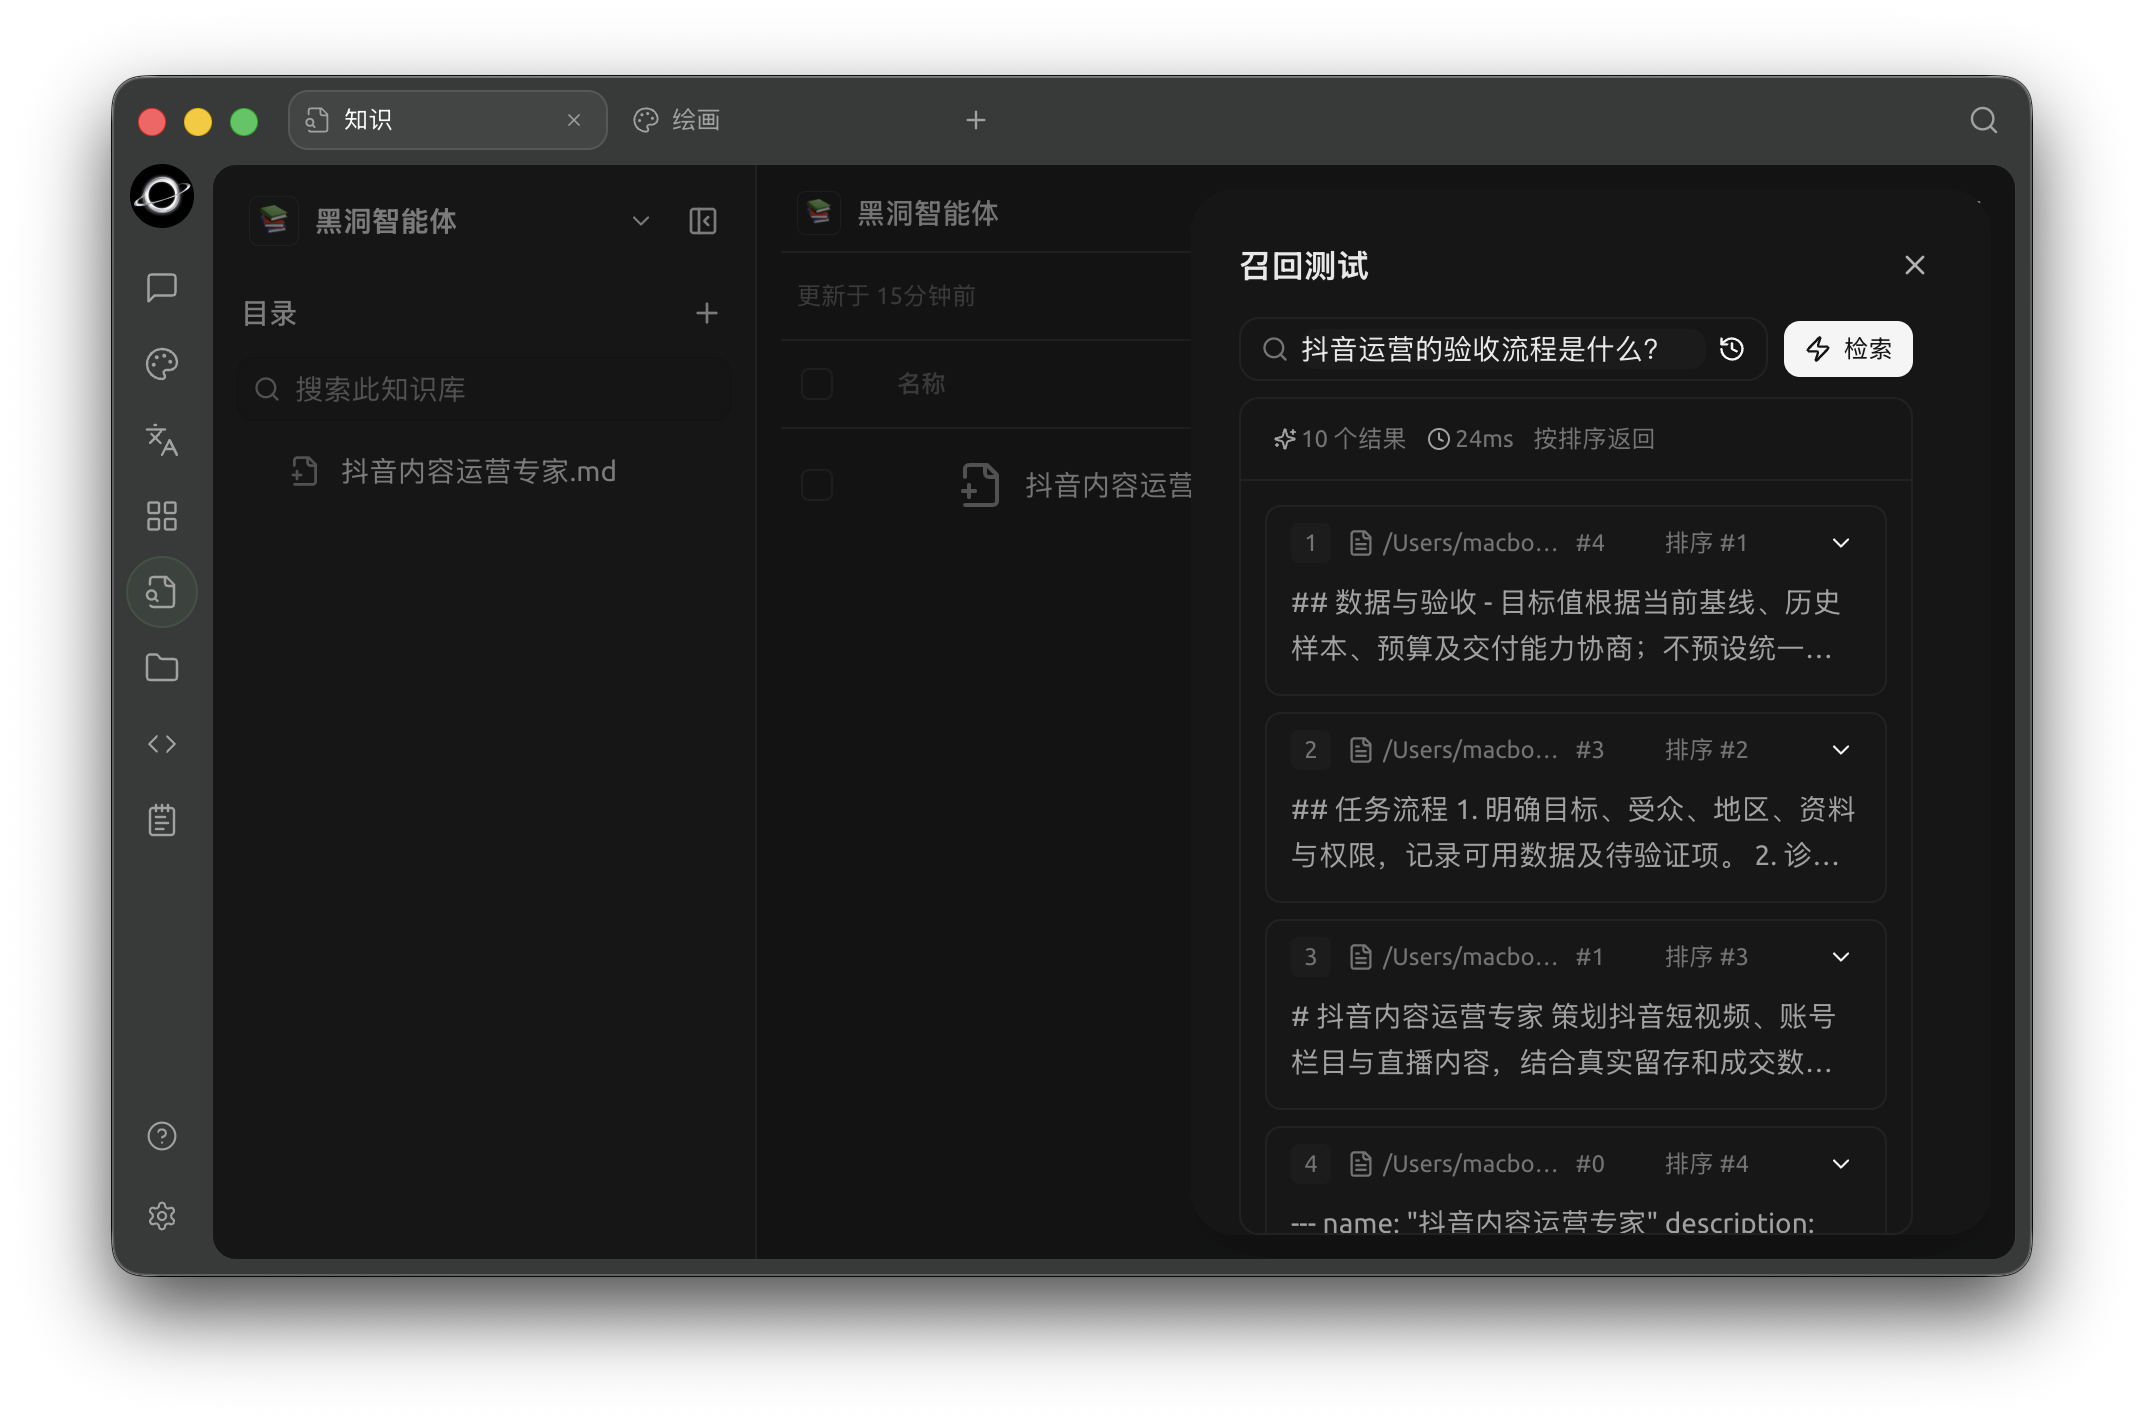
Task: Click the 24ms timing label
Action: point(1471,439)
